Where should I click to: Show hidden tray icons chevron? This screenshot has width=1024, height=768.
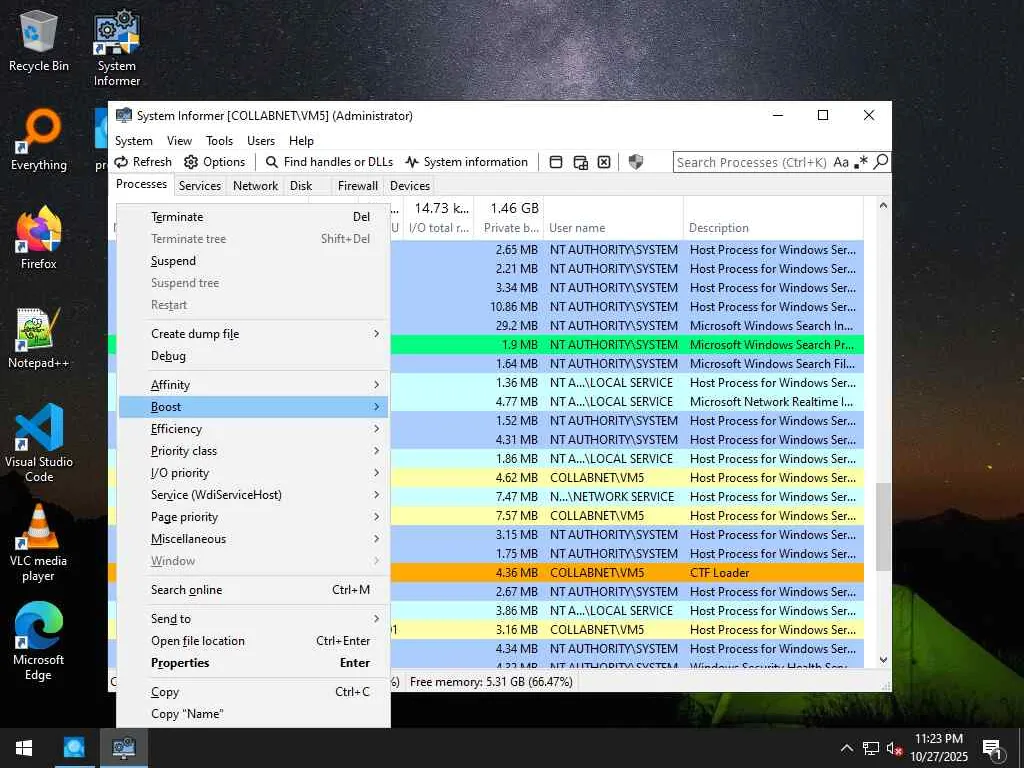[846, 748]
